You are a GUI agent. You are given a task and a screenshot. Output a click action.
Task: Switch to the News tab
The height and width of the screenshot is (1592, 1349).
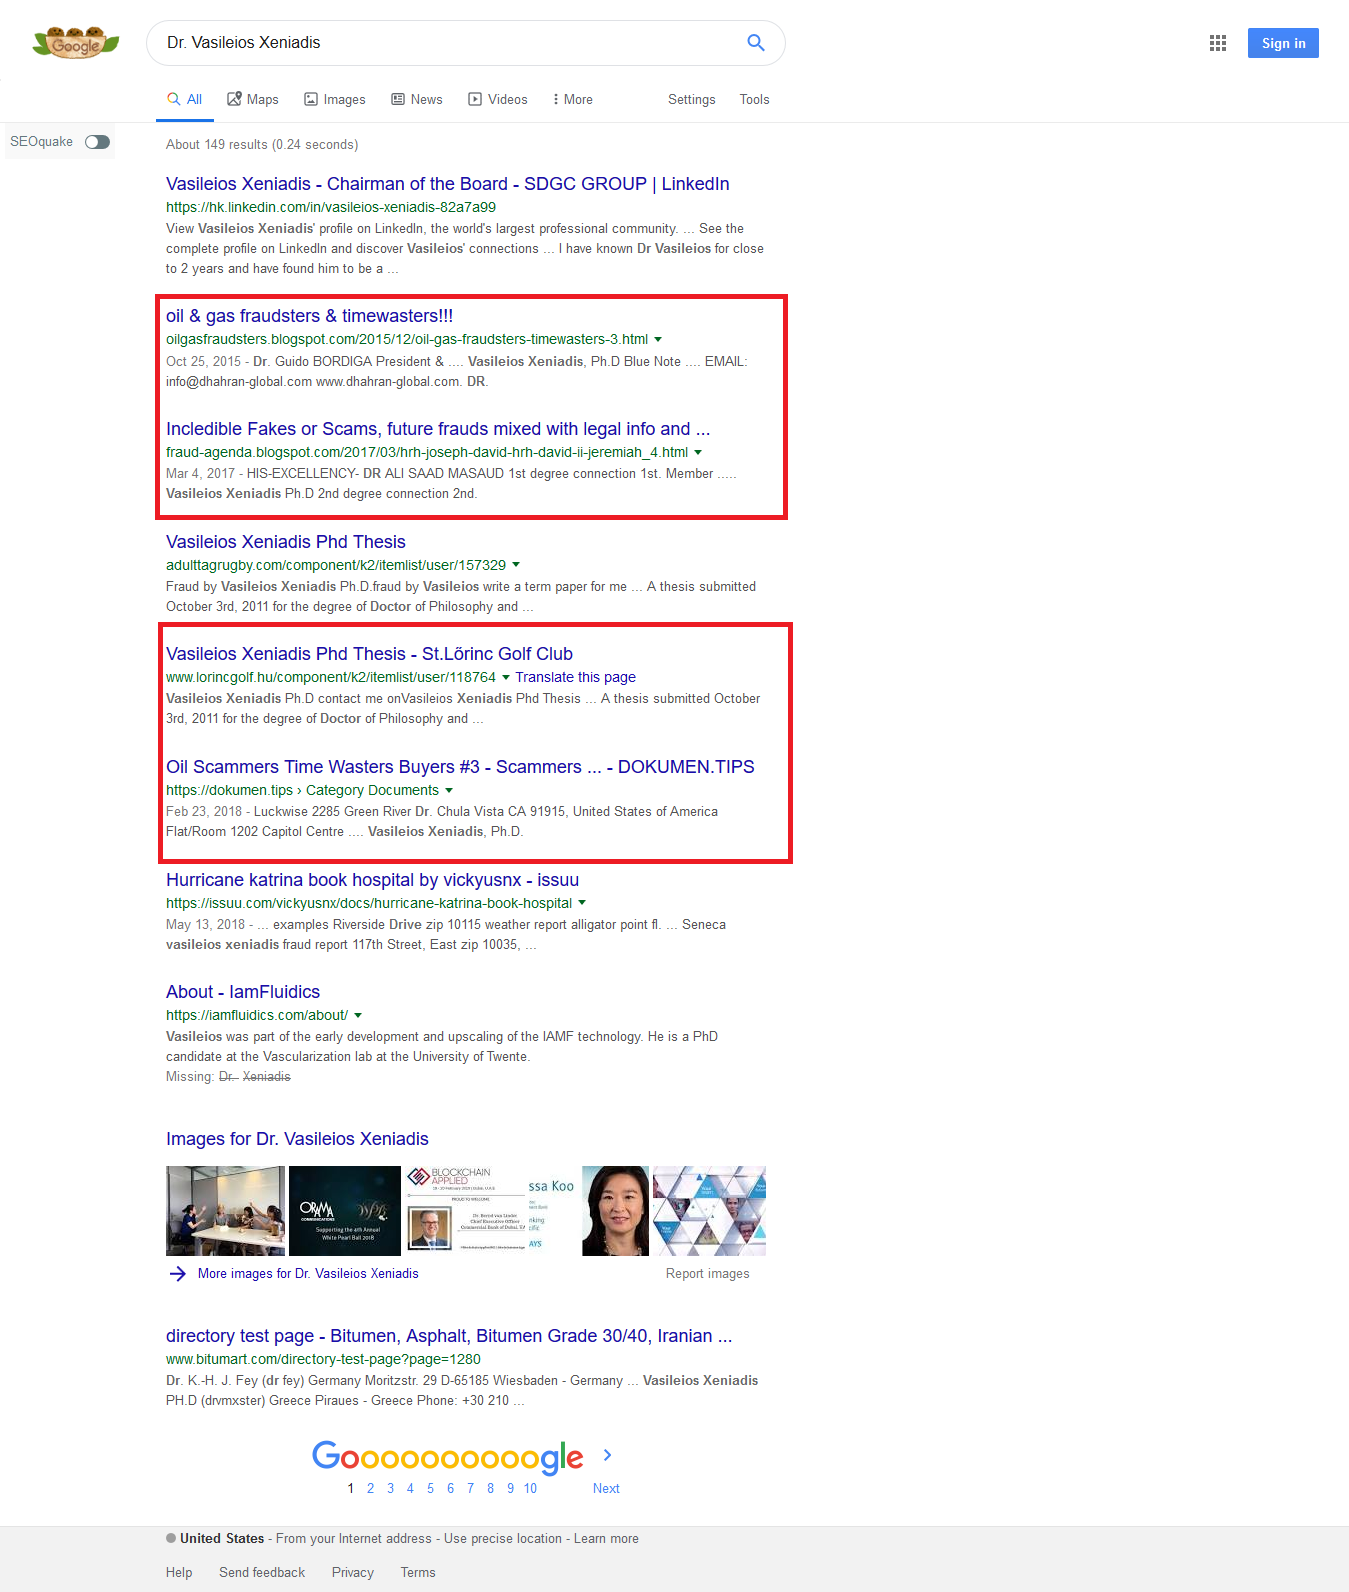click(x=417, y=99)
